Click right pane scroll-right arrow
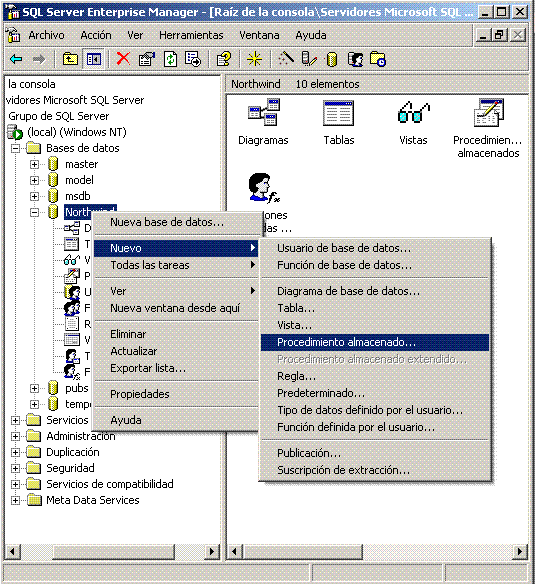 pos(520,551)
